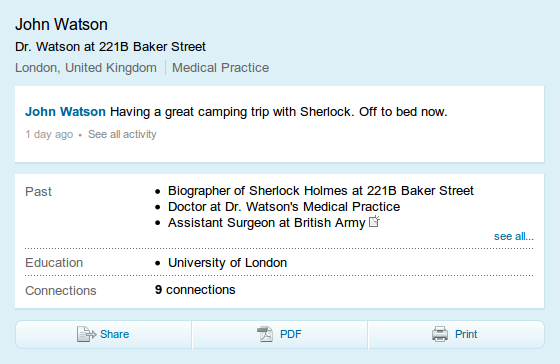Screen dimensions: 560x364
Task: Click Biographer of Sherlock Holmes position
Action: pyautogui.click(x=321, y=191)
